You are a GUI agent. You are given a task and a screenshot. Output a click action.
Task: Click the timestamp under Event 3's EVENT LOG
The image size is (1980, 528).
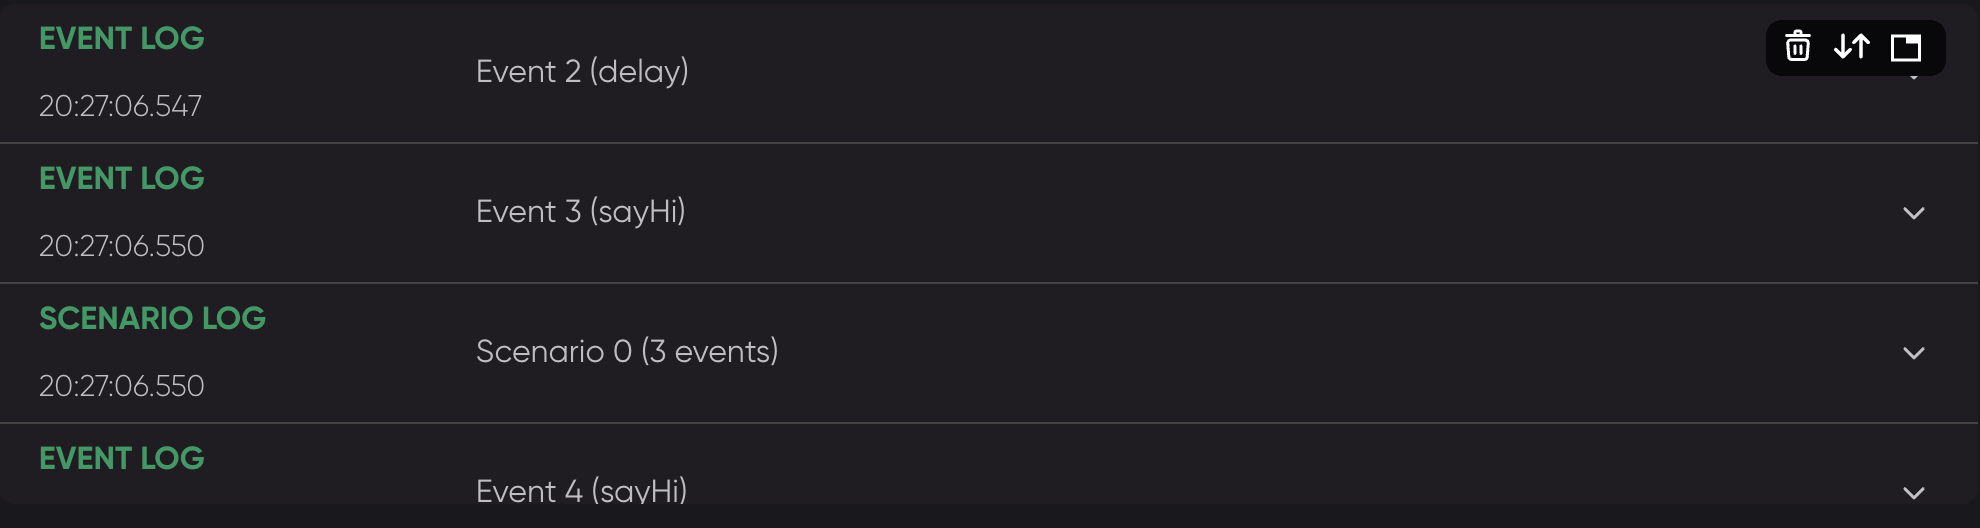click(x=121, y=246)
